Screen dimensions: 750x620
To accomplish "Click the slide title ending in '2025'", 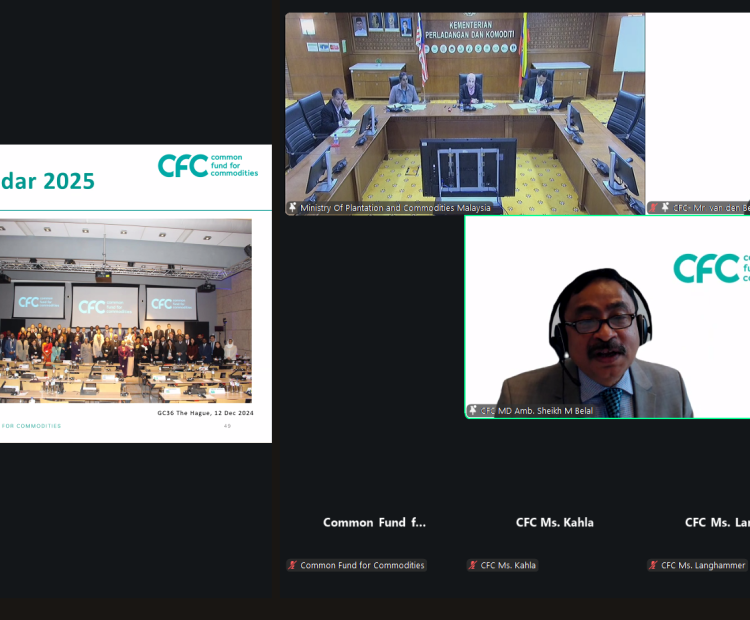I will click(x=48, y=181).
